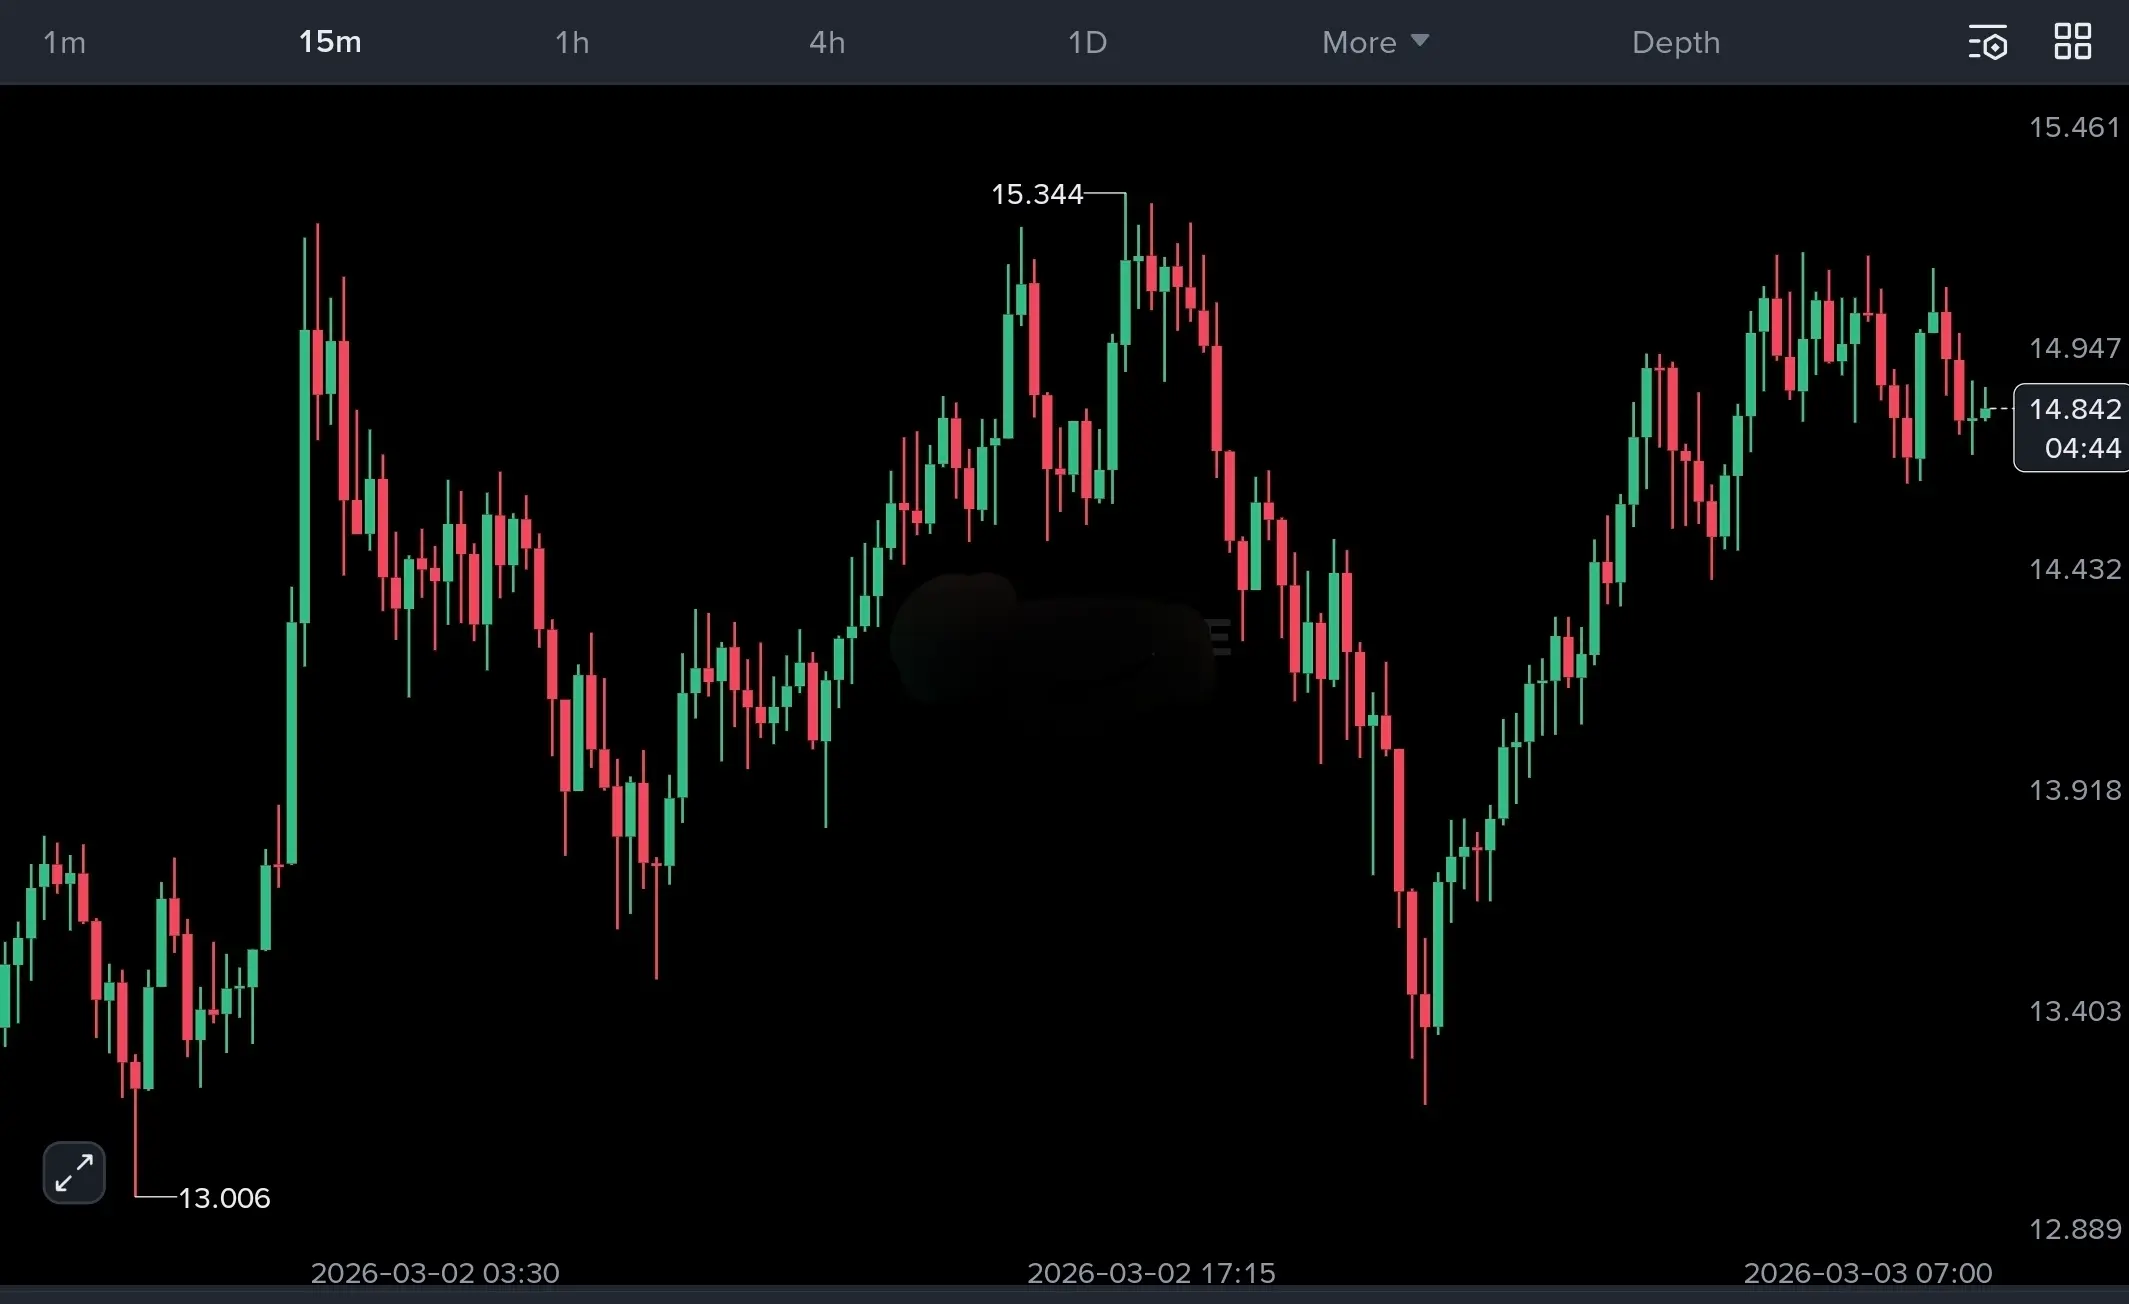Screen dimensions: 2129x1304
Task: Click the 13.006 low price marker
Action: tap(224, 1198)
